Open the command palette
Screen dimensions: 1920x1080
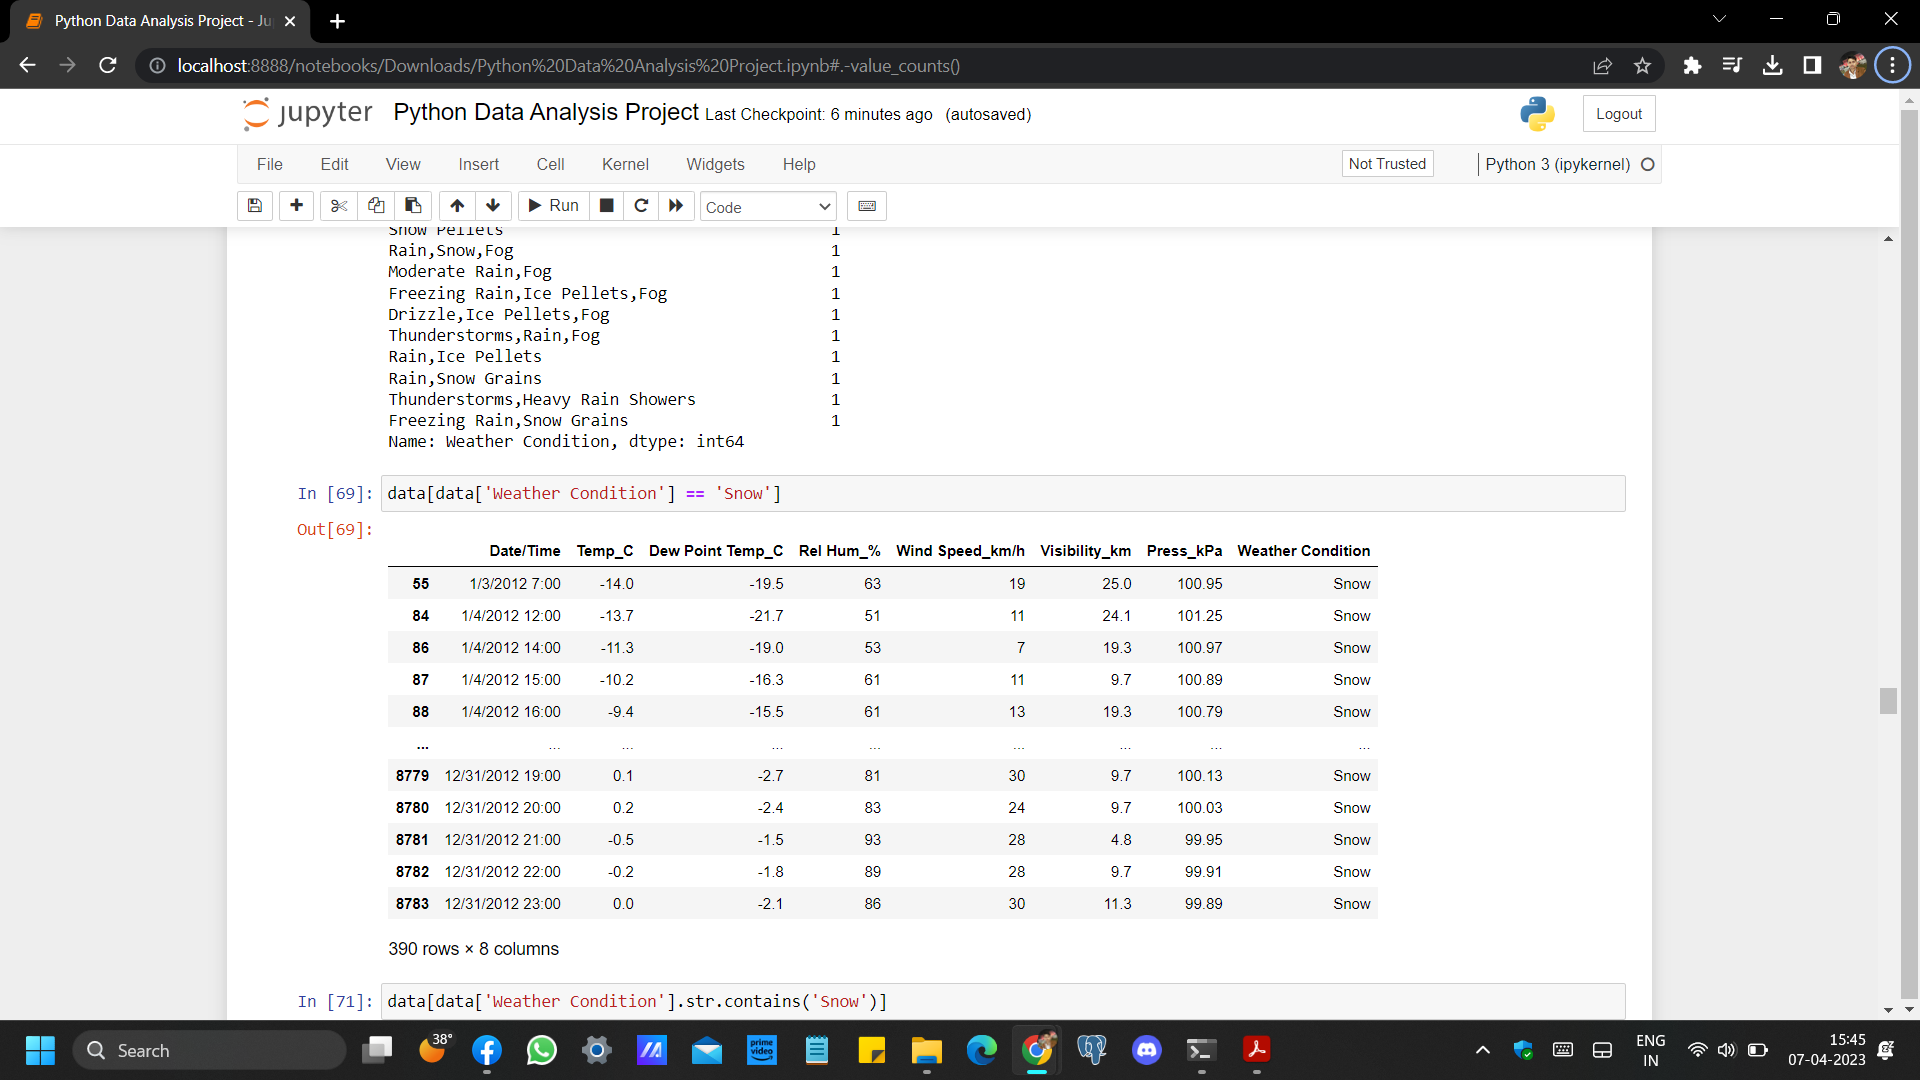[866, 206]
